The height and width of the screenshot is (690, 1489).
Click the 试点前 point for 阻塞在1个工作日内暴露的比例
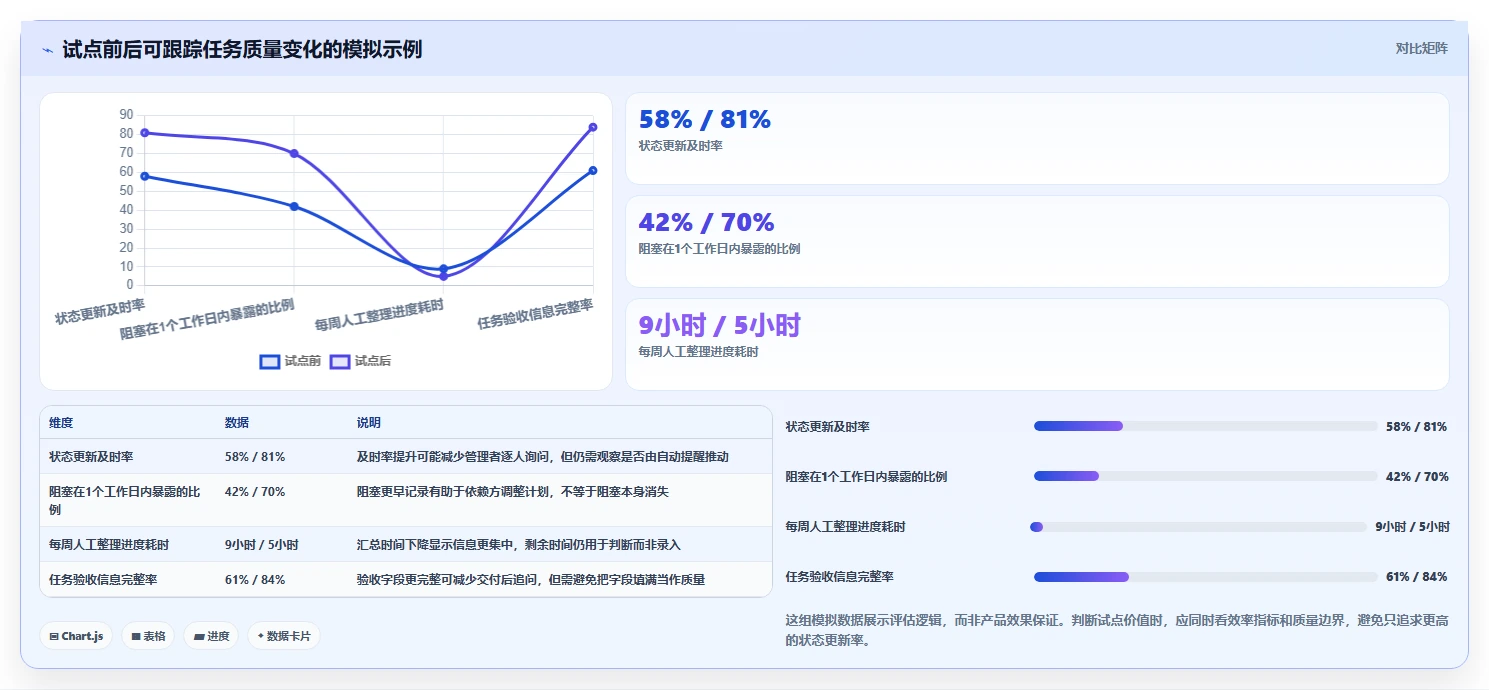(294, 206)
